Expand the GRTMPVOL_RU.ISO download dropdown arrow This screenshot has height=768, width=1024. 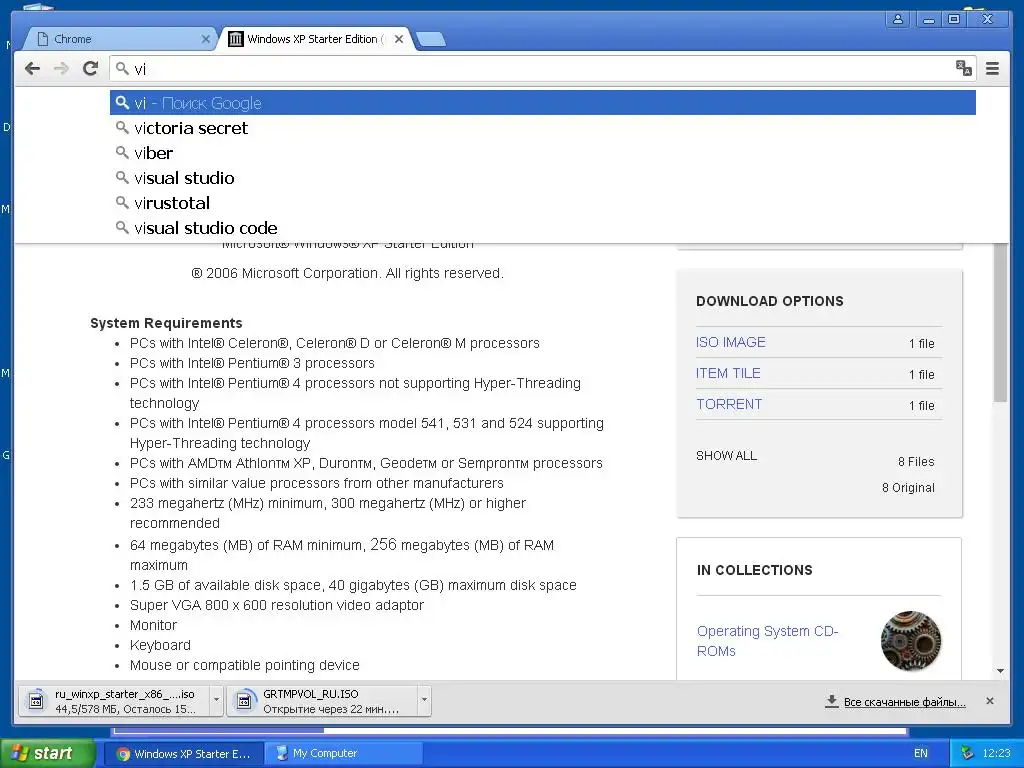click(x=424, y=701)
